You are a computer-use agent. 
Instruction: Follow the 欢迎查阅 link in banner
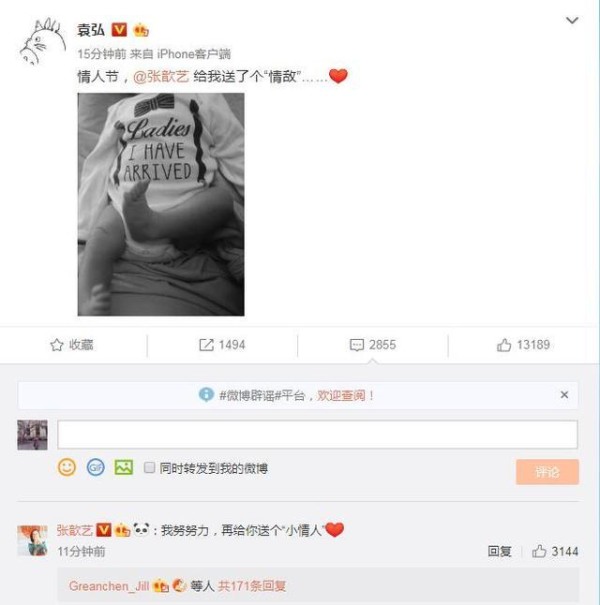pyautogui.click(x=341, y=395)
